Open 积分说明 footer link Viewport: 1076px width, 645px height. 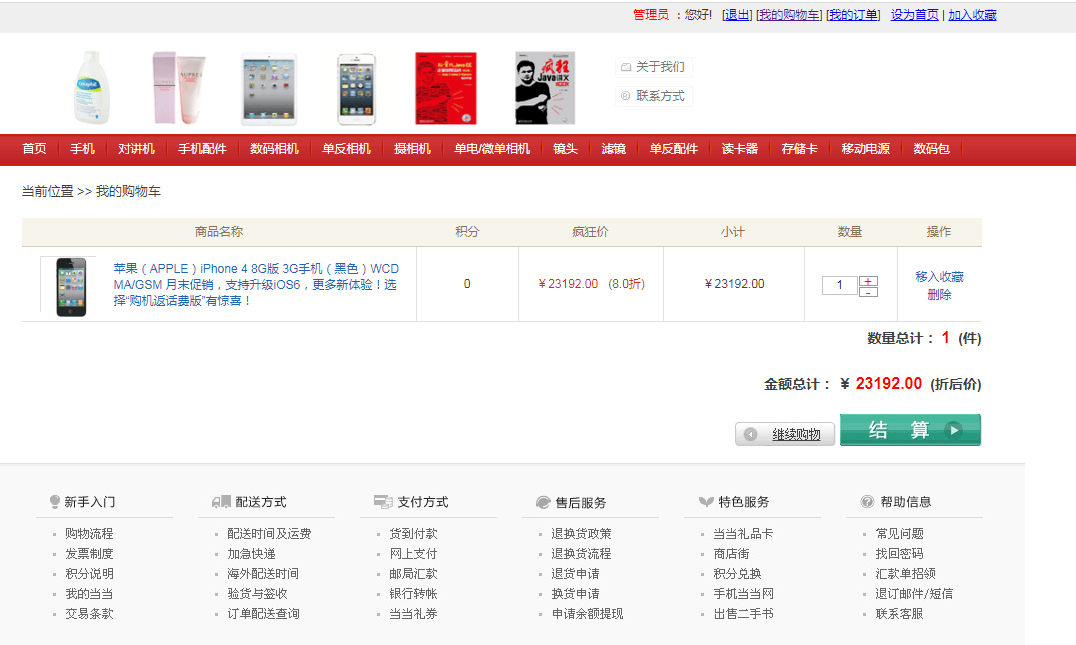click(x=89, y=573)
